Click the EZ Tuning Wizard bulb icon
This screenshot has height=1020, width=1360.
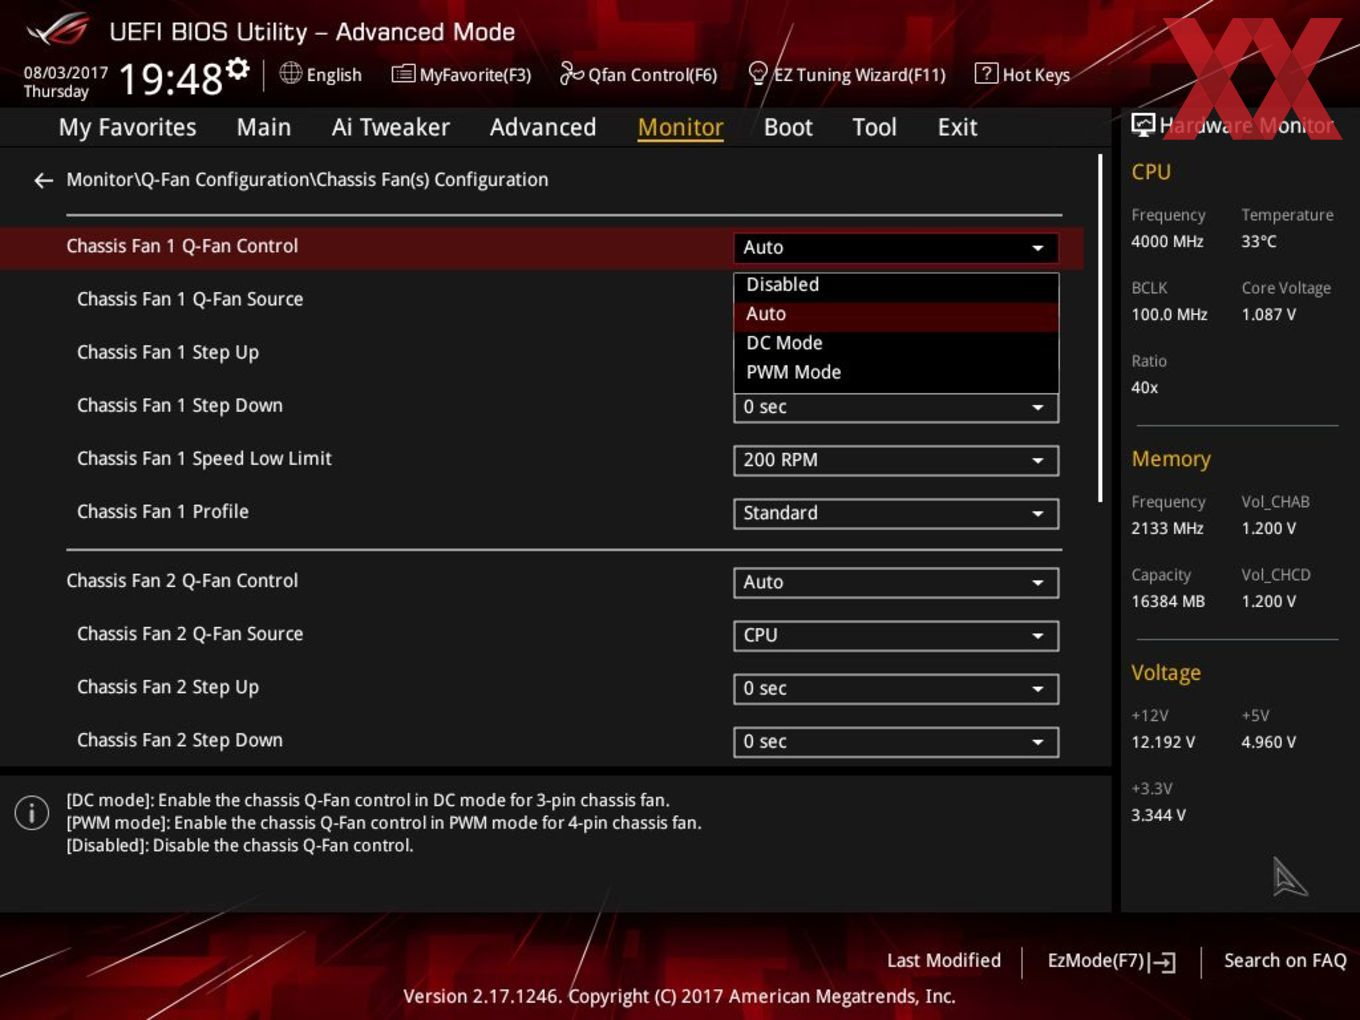pos(758,73)
